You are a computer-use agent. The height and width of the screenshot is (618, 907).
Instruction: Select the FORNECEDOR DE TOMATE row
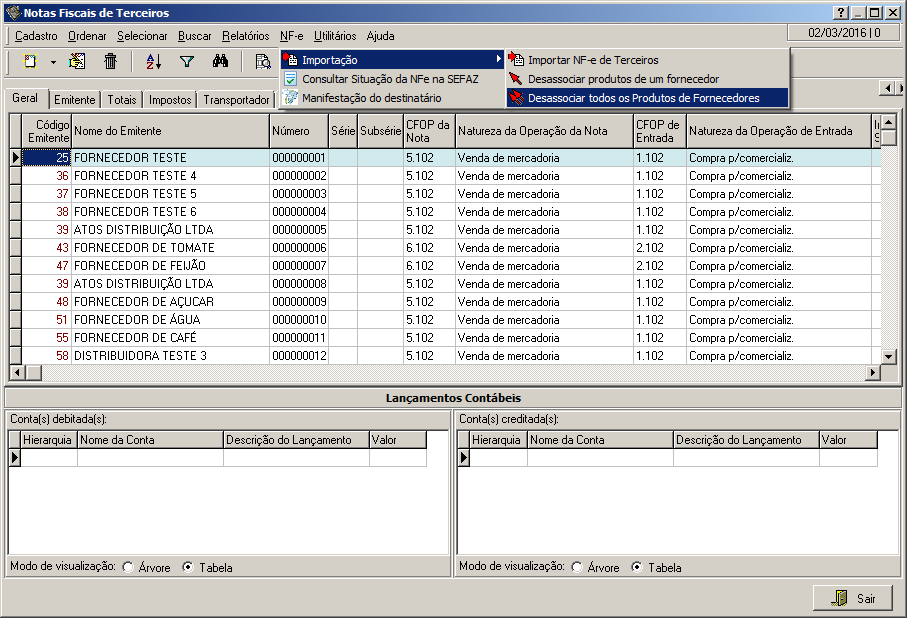[x=144, y=248]
